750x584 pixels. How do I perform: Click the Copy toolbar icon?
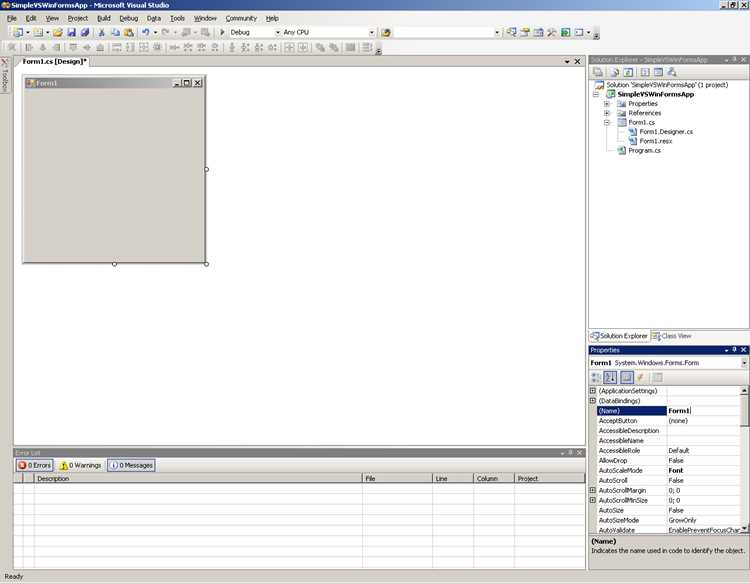(115, 33)
